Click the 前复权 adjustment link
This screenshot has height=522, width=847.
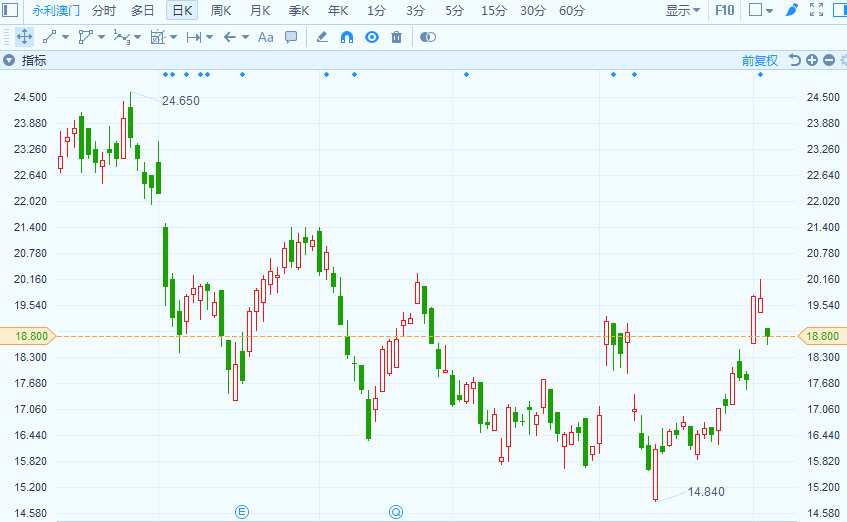pyautogui.click(x=759, y=61)
